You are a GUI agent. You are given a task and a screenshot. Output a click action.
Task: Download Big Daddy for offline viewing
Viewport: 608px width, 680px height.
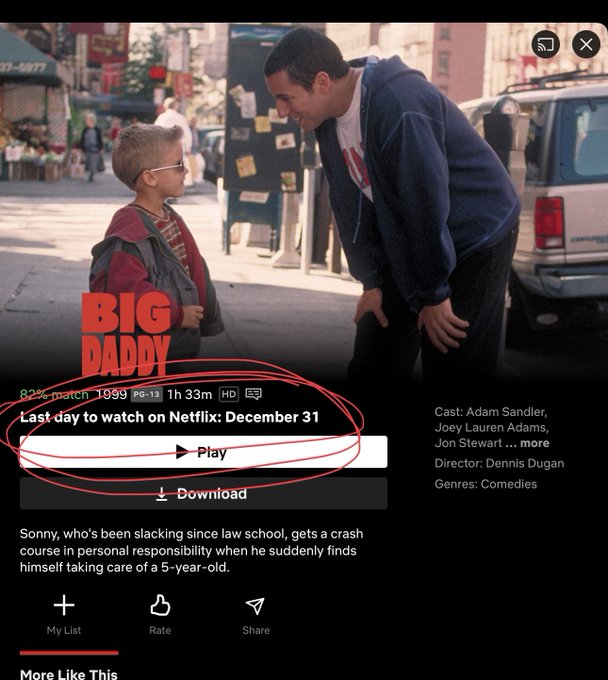point(203,494)
